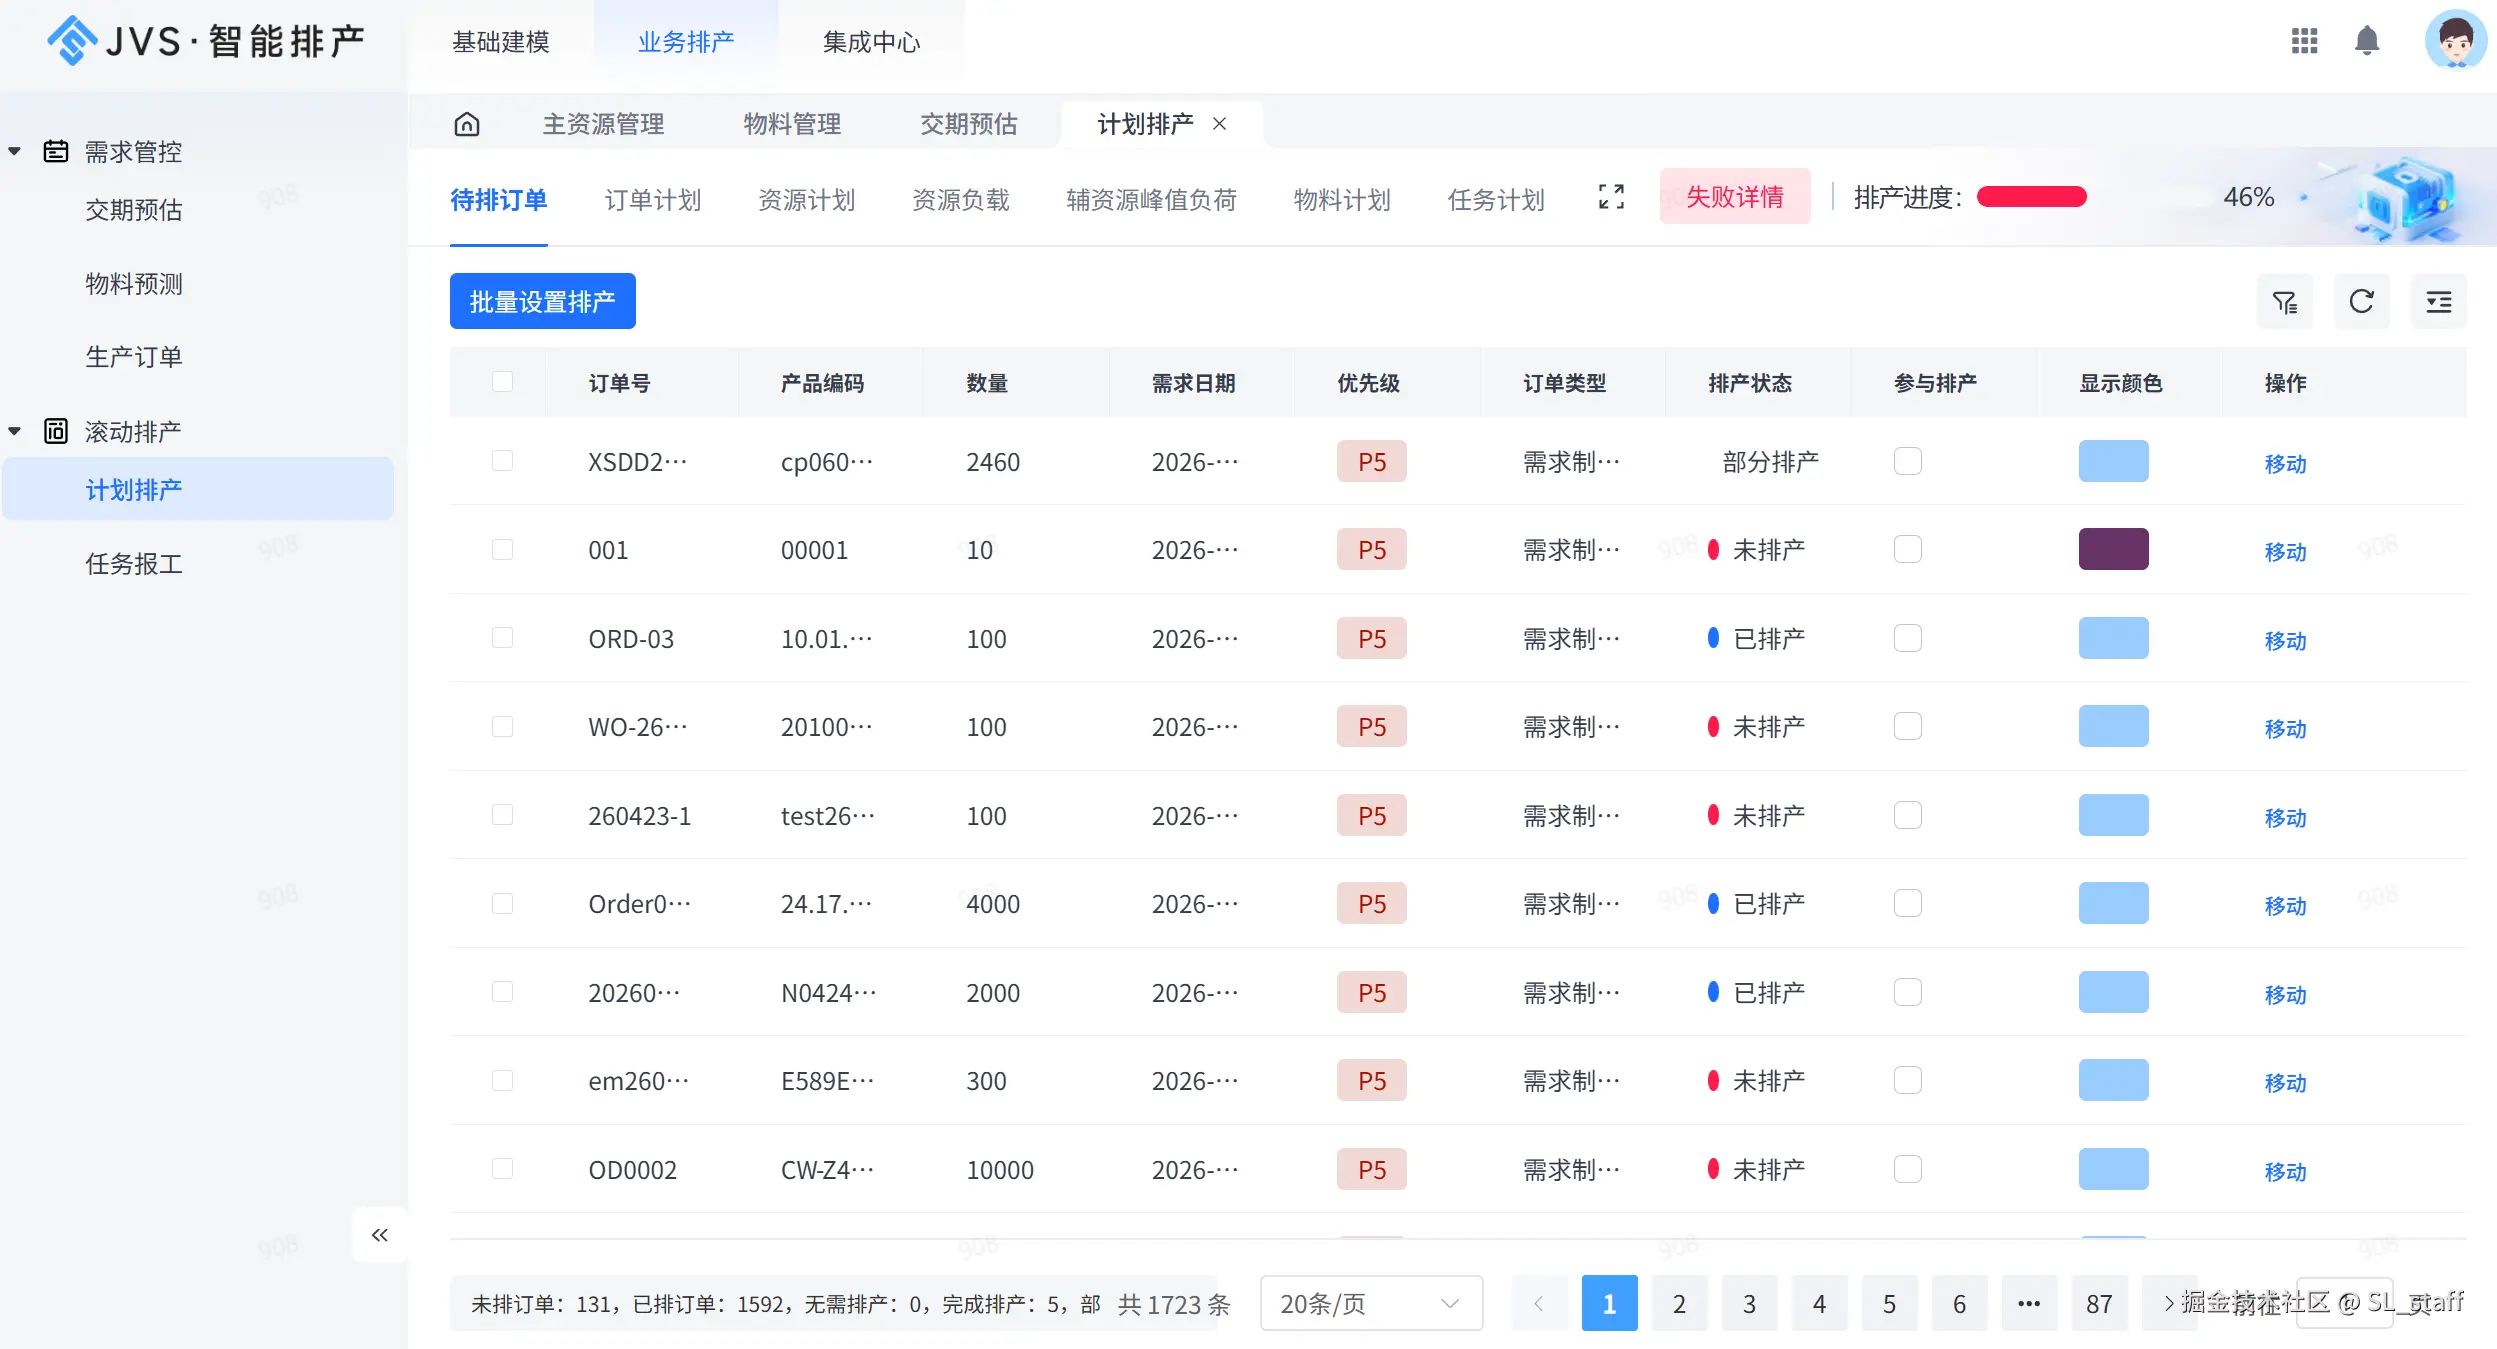The width and height of the screenshot is (2497, 1349).
Task: Collapse the 滚动排产 tree section
Action: click(x=15, y=432)
